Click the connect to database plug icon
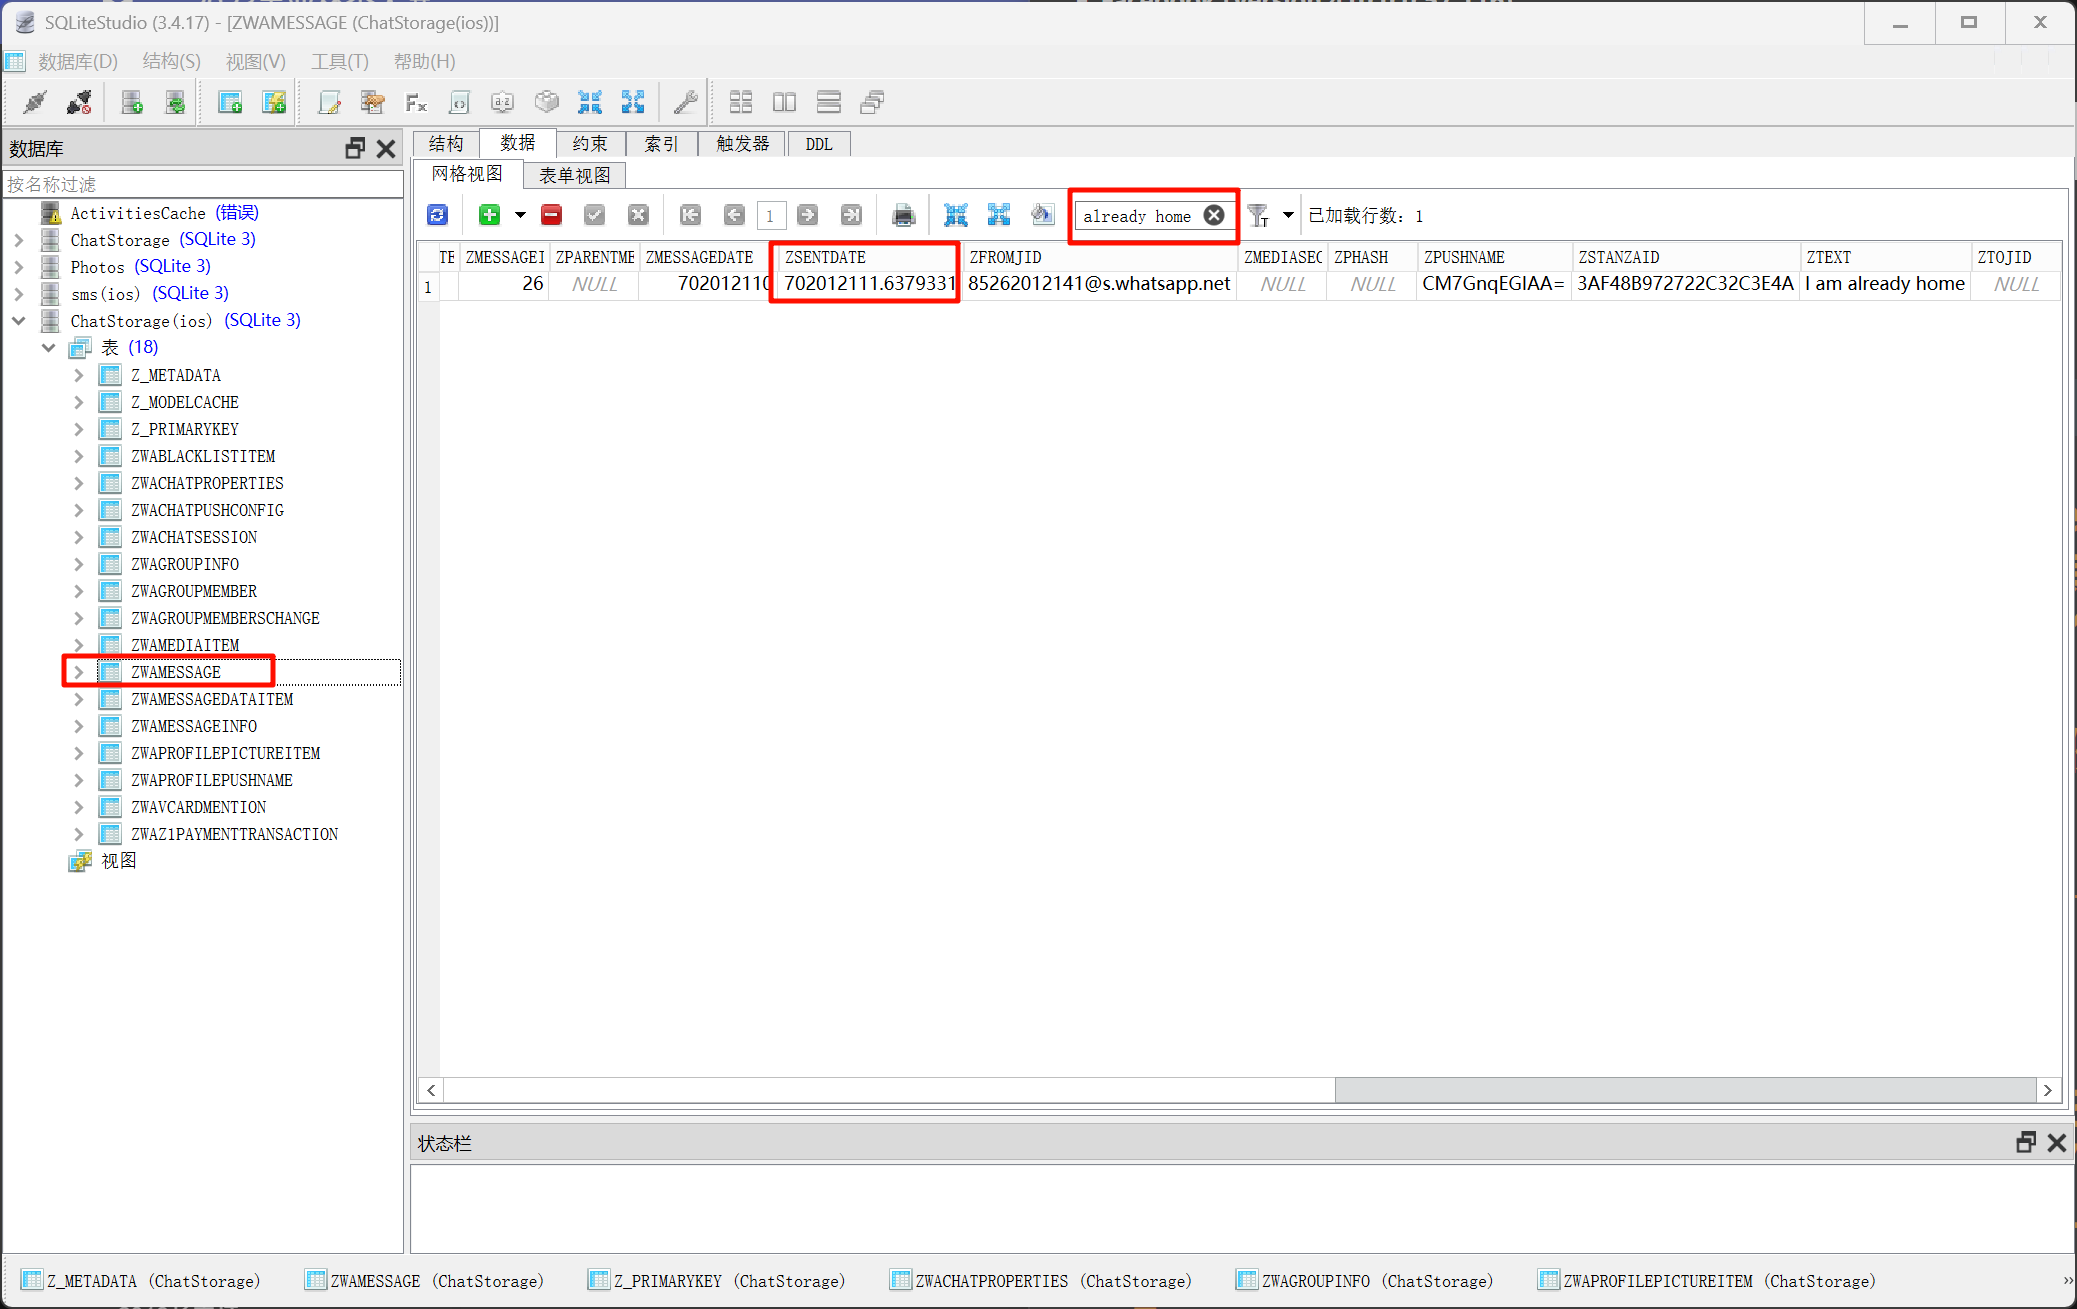The width and height of the screenshot is (2077, 1309). pyautogui.click(x=35, y=102)
